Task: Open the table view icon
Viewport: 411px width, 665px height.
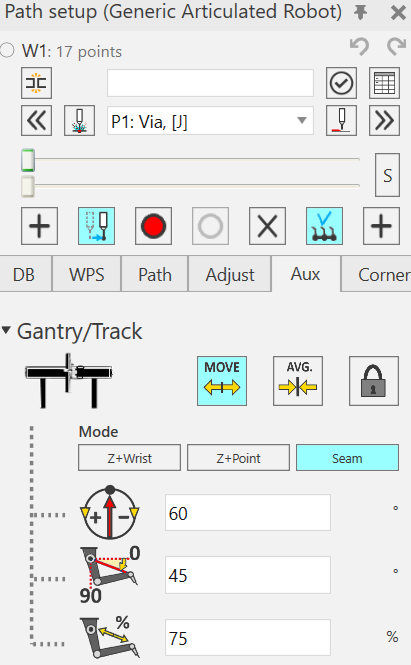Action: coord(384,83)
